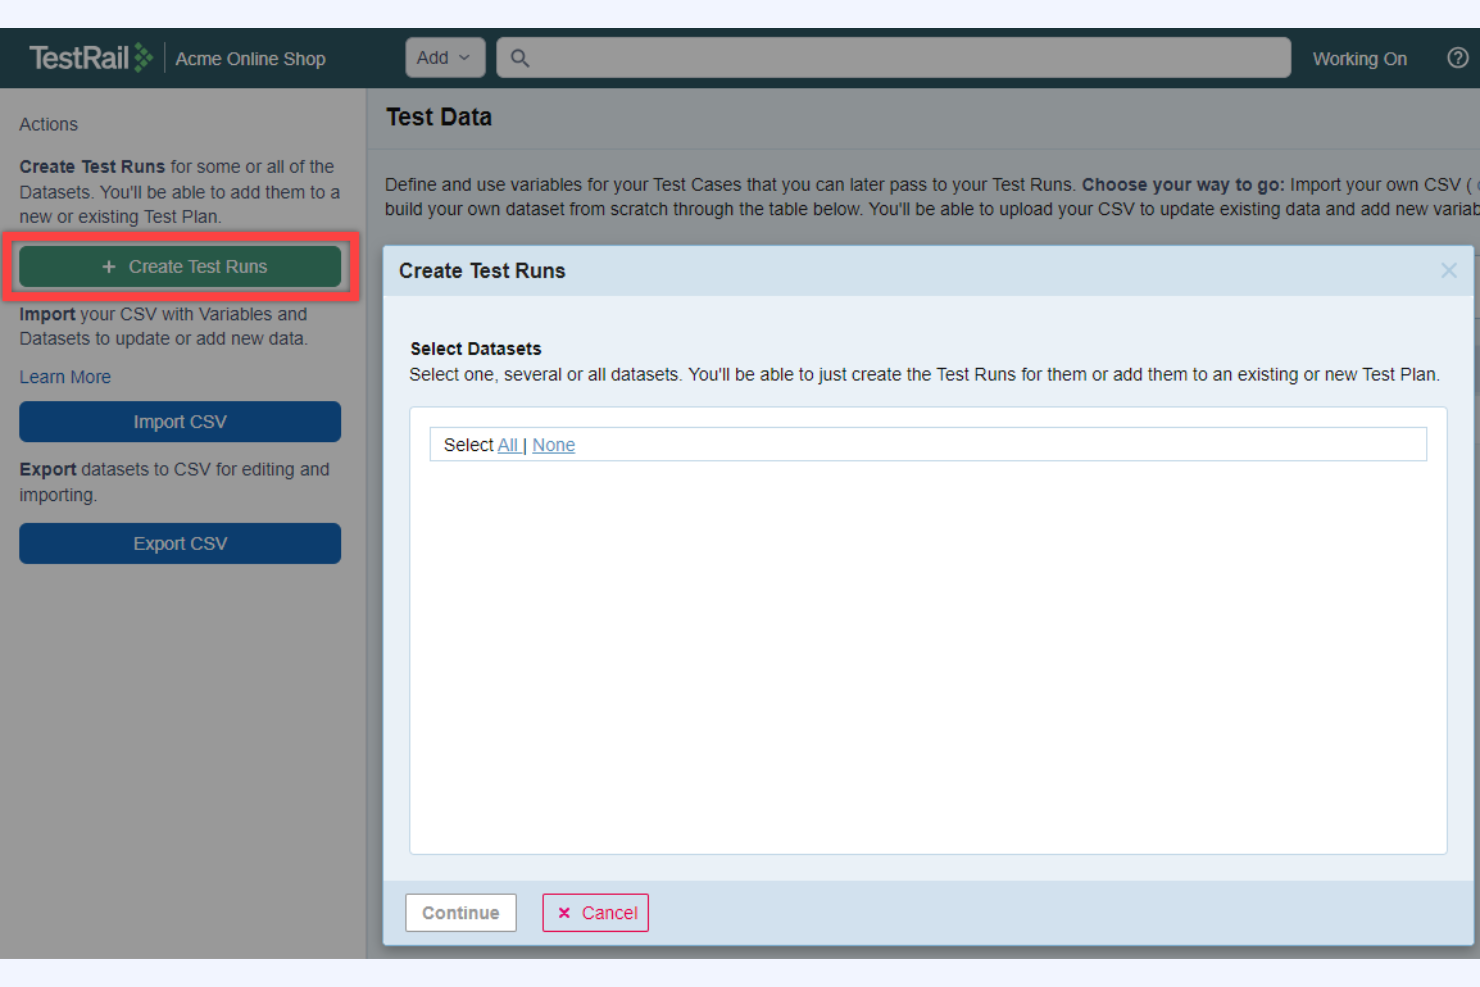Select None to clear dataset selection
The height and width of the screenshot is (987, 1480).
[553, 444]
